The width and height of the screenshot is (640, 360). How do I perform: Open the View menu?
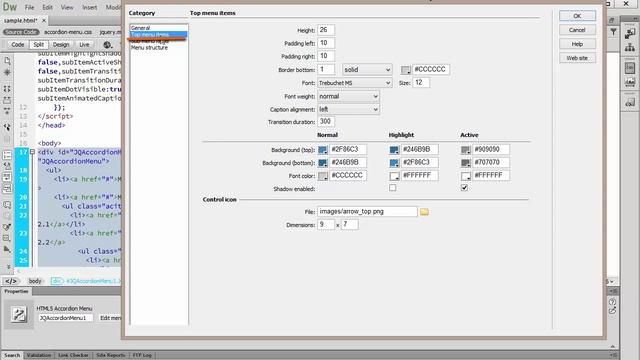coord(67,7)
